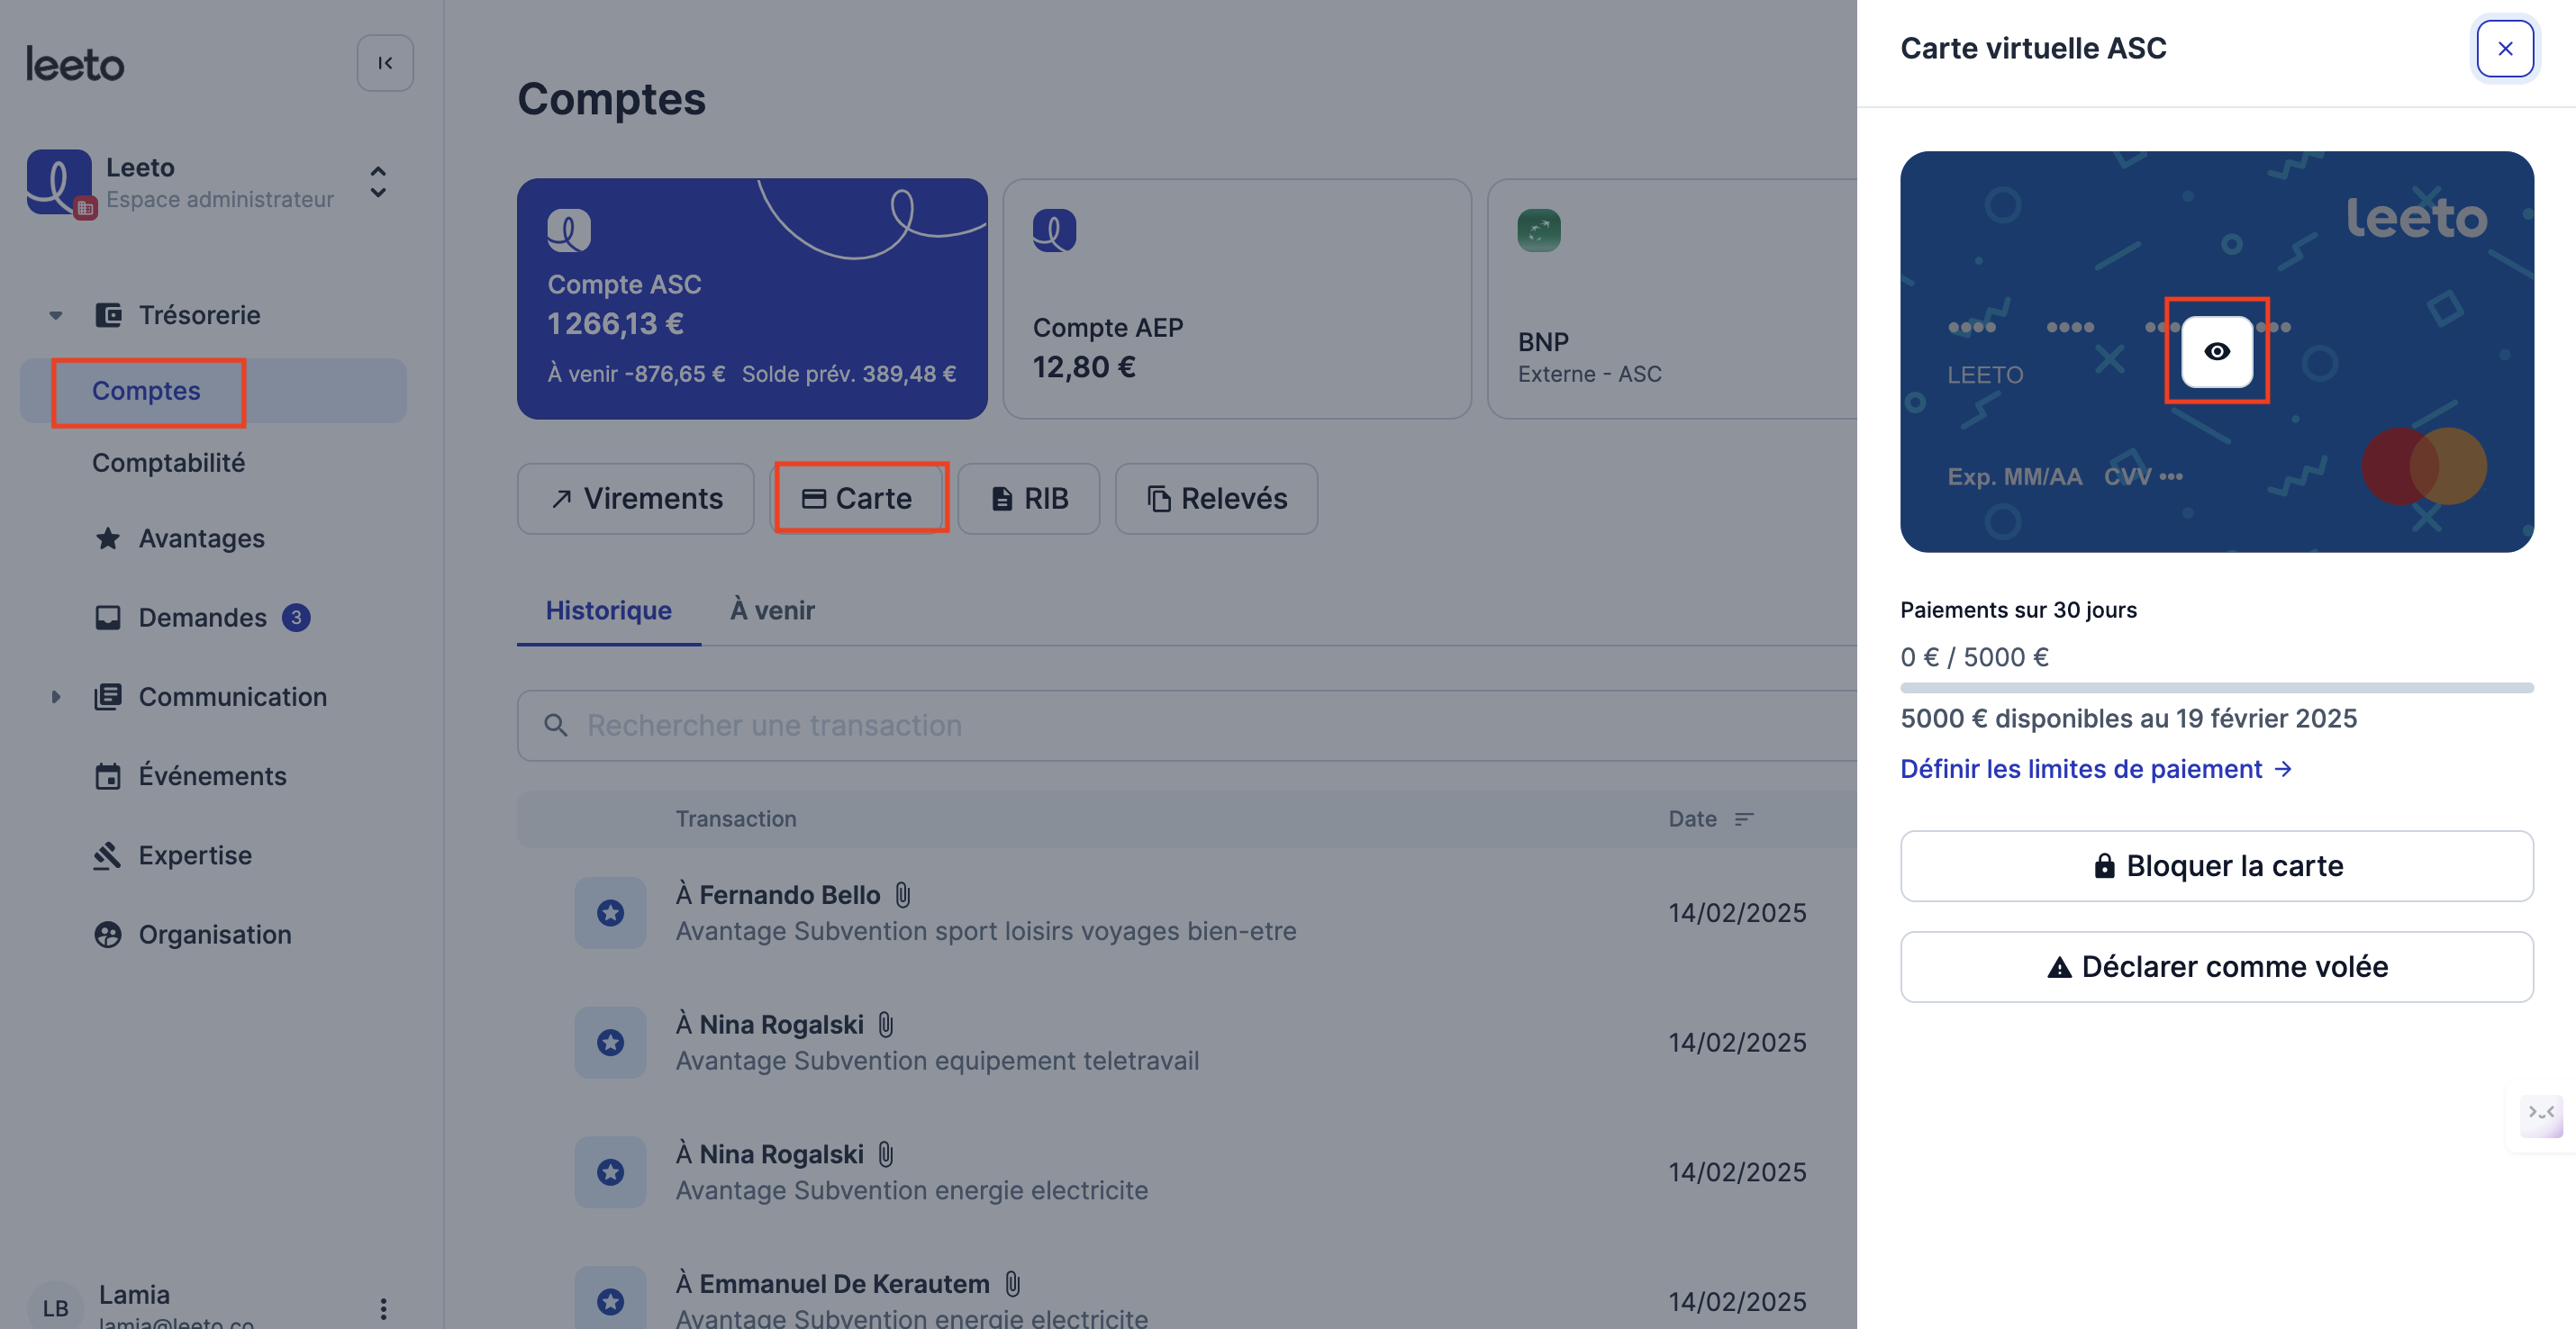
Task: Select the Compte AEP account card
Action: (1237, 299)
